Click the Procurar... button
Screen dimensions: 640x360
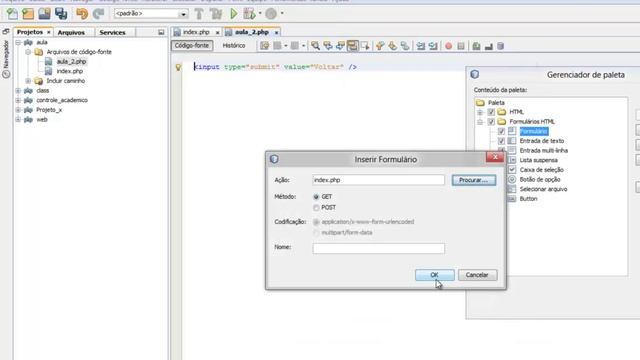(474, 180)
